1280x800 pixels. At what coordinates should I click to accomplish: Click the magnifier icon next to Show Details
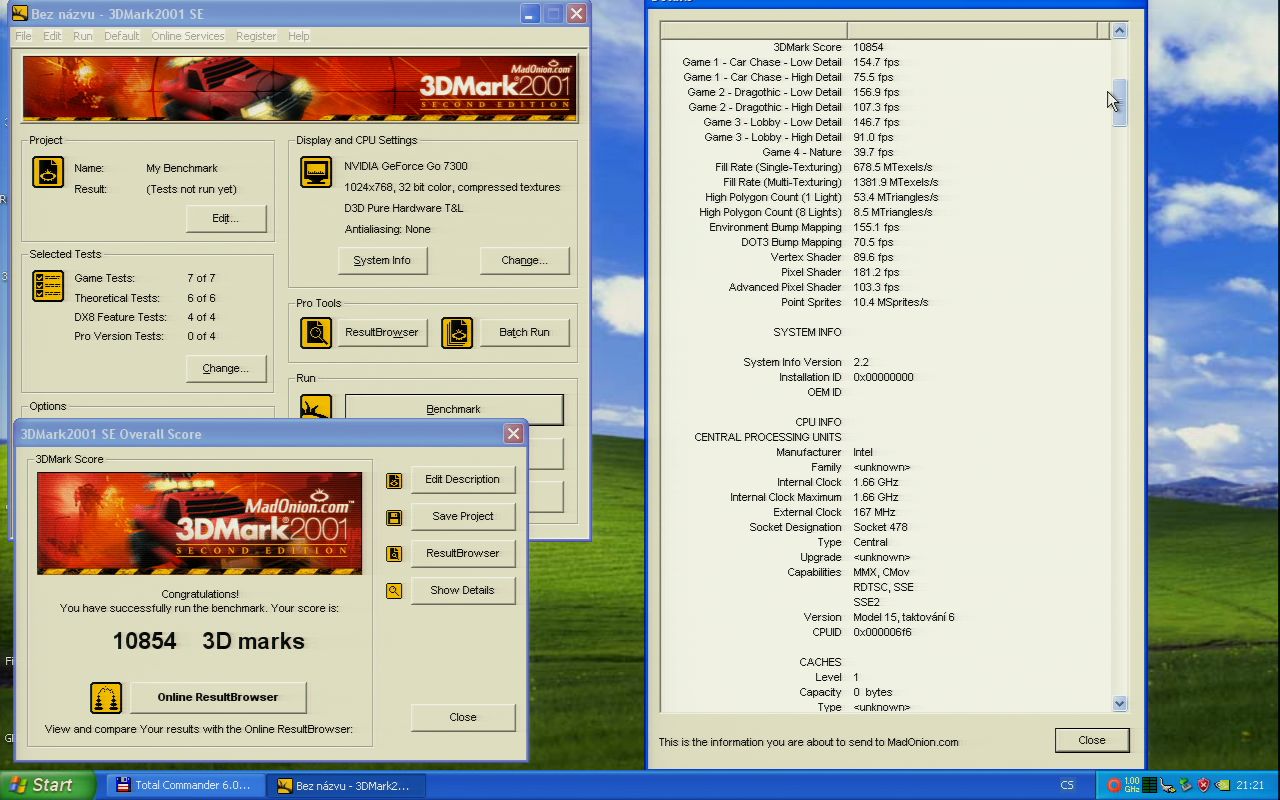tap(394, 591)
